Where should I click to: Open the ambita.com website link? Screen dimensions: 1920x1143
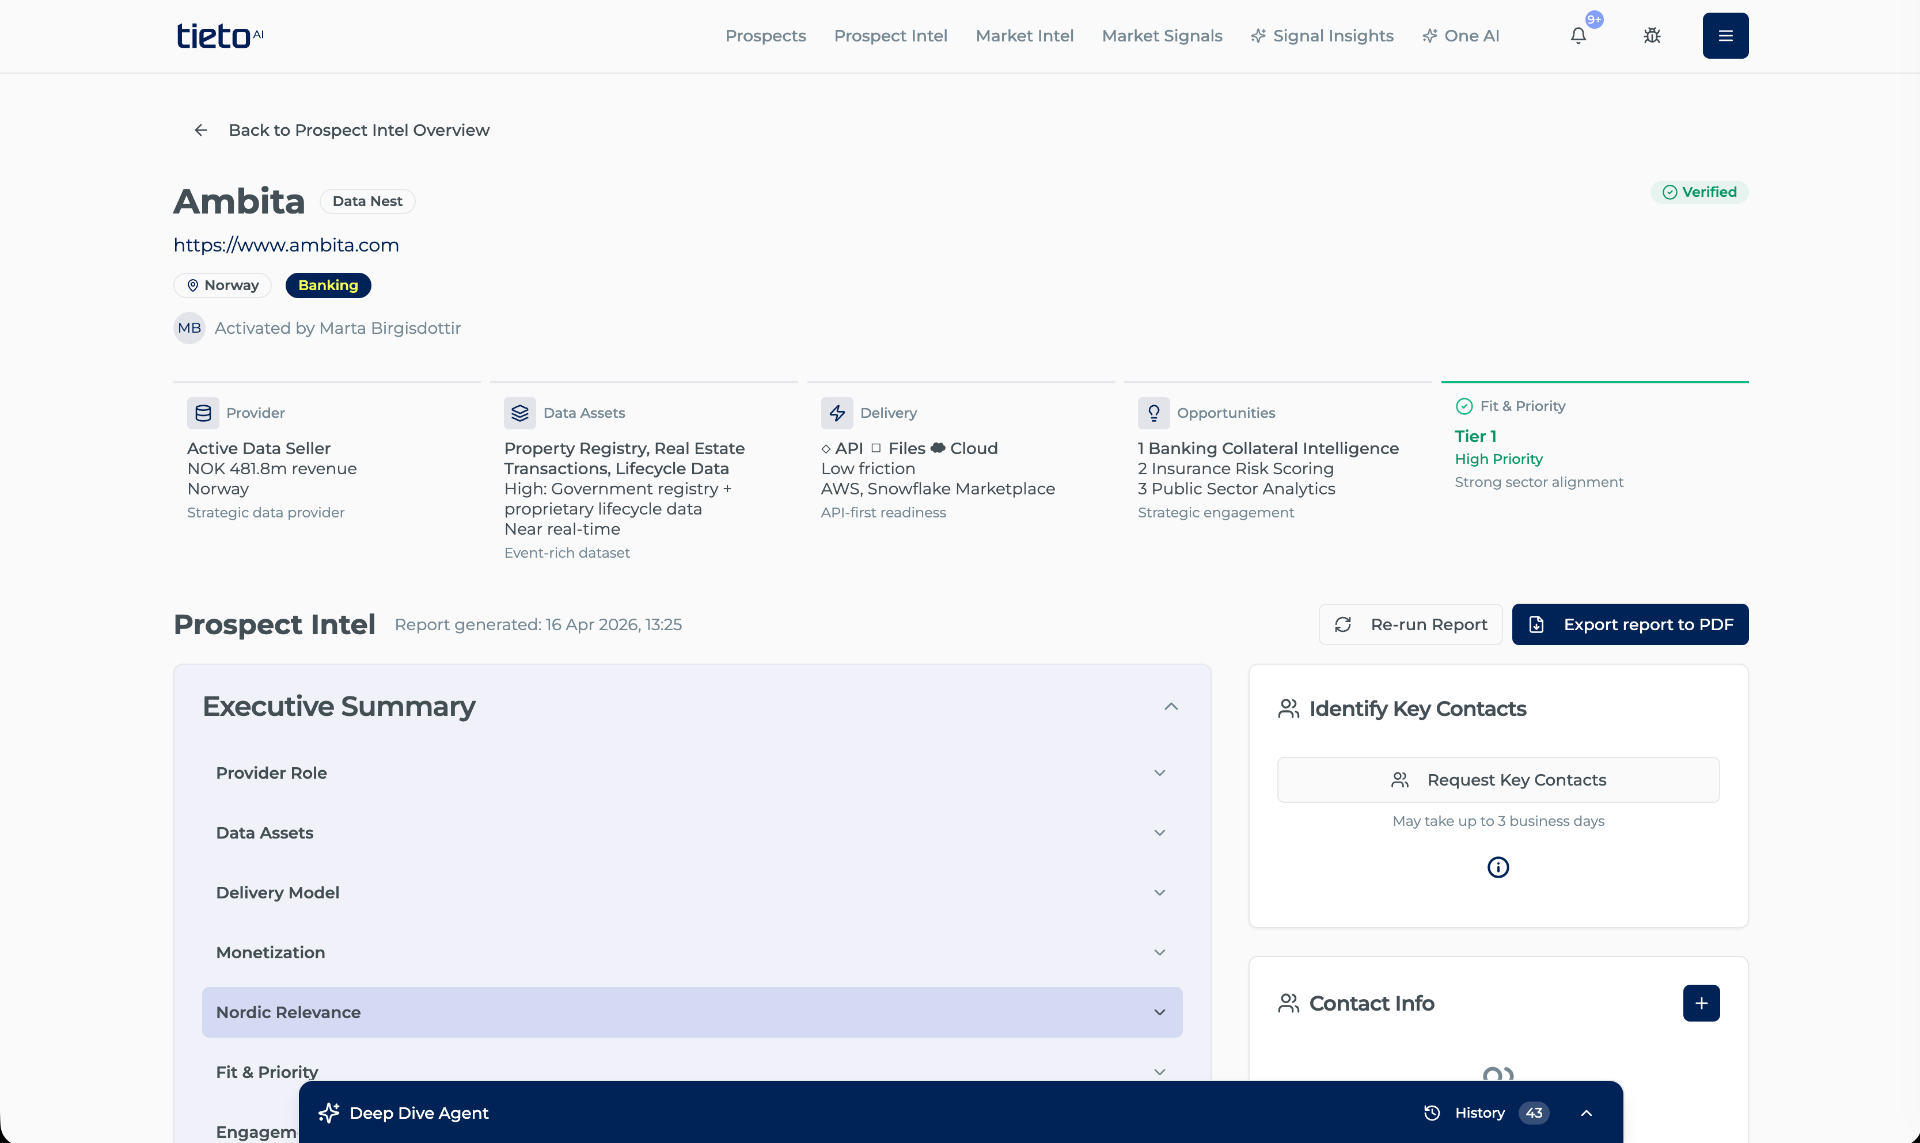[x=286, y=245]
